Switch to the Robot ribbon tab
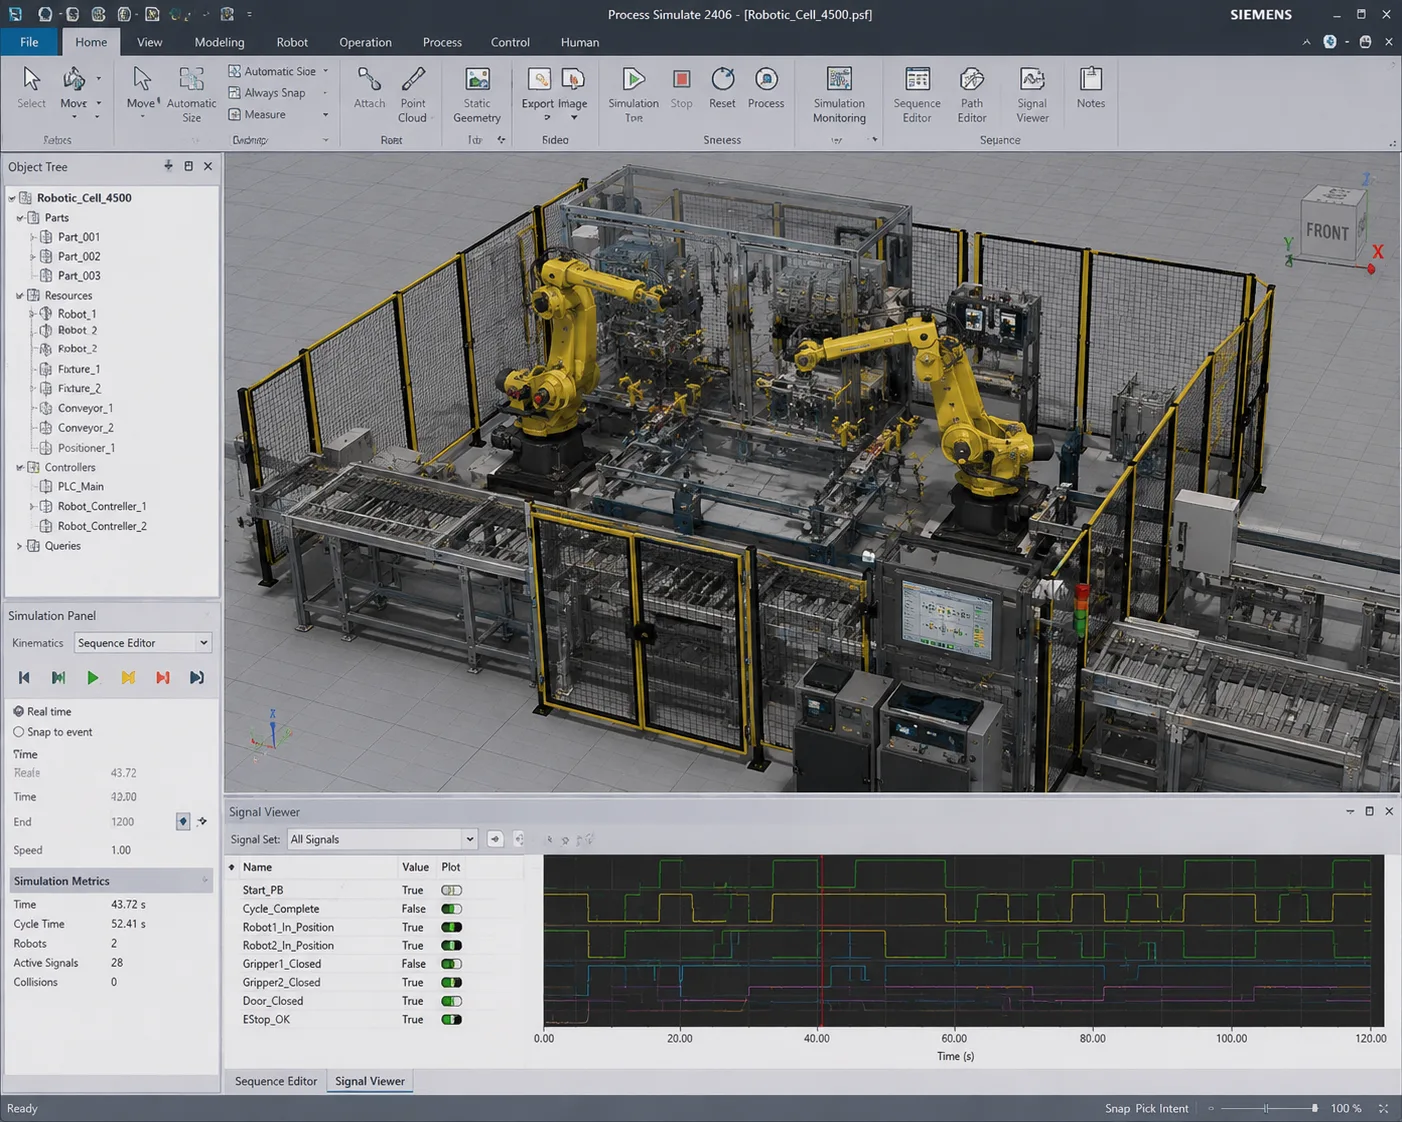Image resolution: width=1402 pixels, height=1122 pixels. pyautogui.click(x=292, y=42)
